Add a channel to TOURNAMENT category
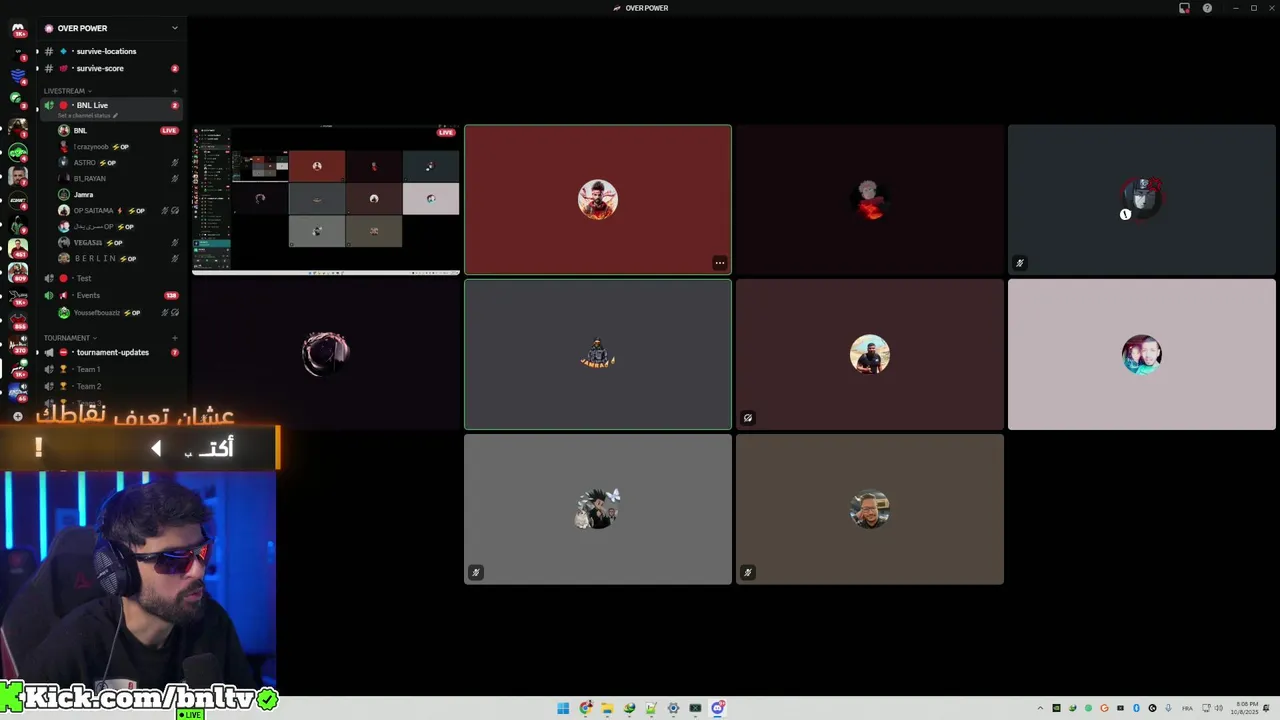 pyautogui.click(x=175, y=338)
